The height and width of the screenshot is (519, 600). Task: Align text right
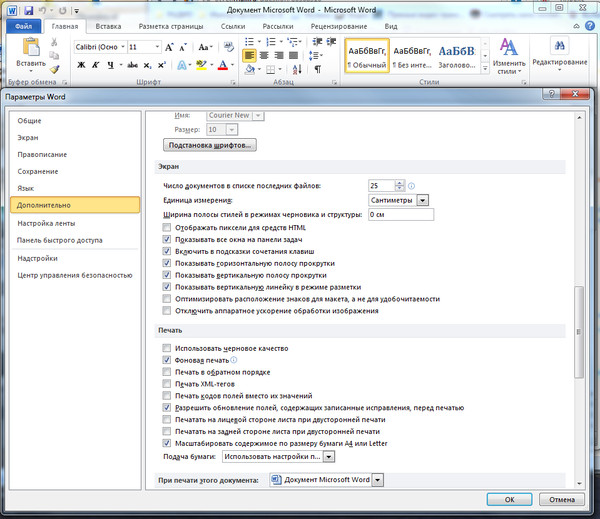[279, 55]
